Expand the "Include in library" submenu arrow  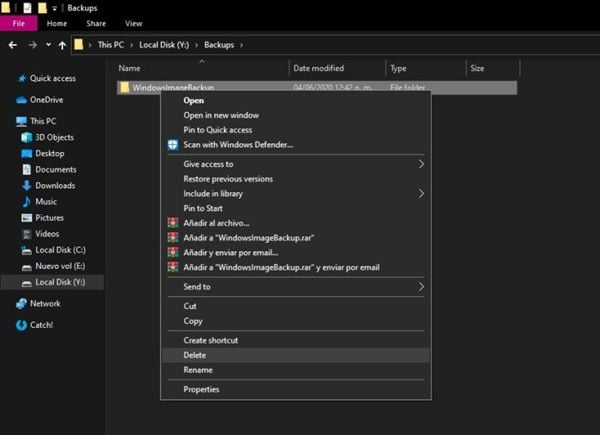(421, 193)
